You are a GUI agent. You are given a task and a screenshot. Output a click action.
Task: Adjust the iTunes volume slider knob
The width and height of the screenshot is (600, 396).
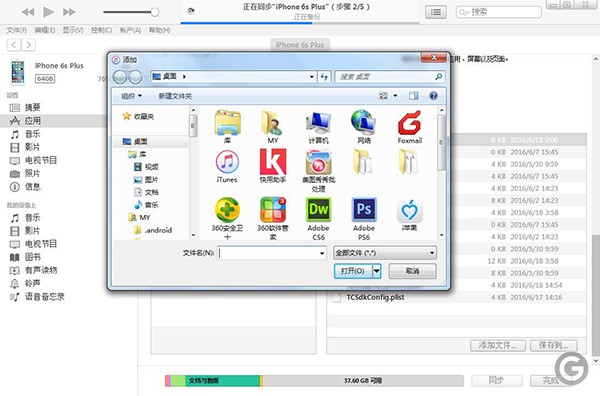click(155, 12)
